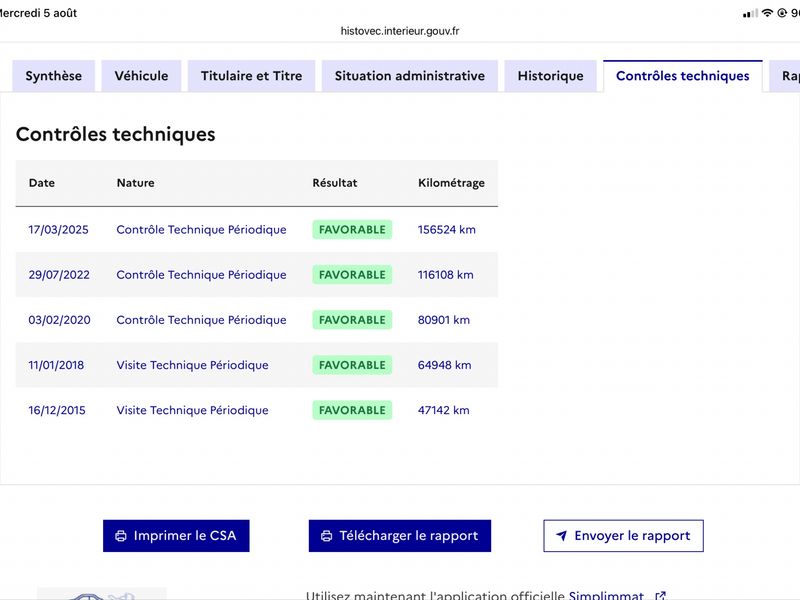Click printer icon in Télécharger le rapport

click(327, 536)
